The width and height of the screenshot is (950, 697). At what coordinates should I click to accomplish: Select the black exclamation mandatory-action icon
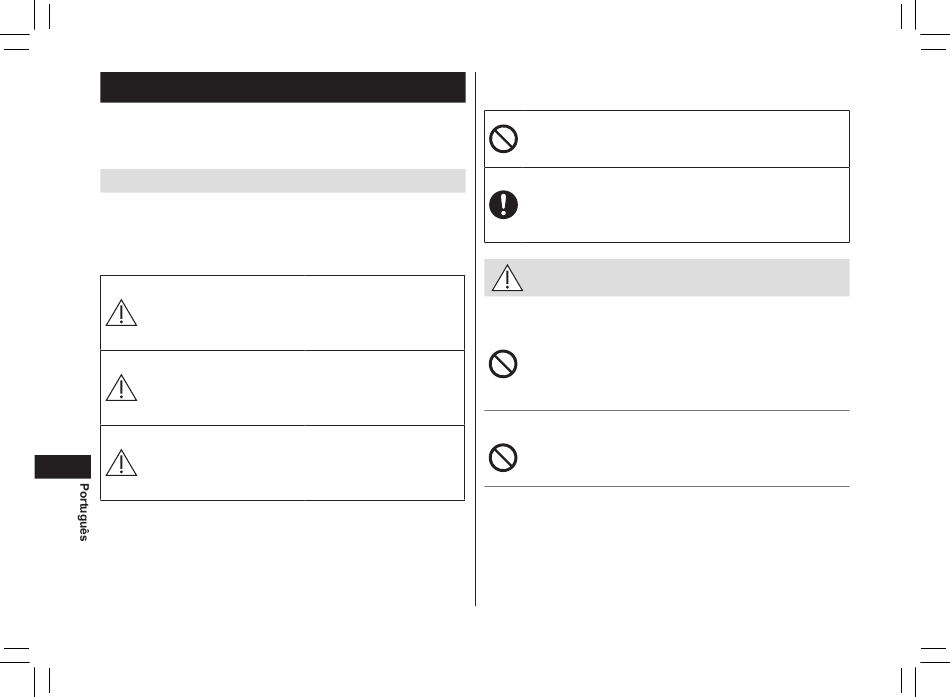tap(503, 204)
